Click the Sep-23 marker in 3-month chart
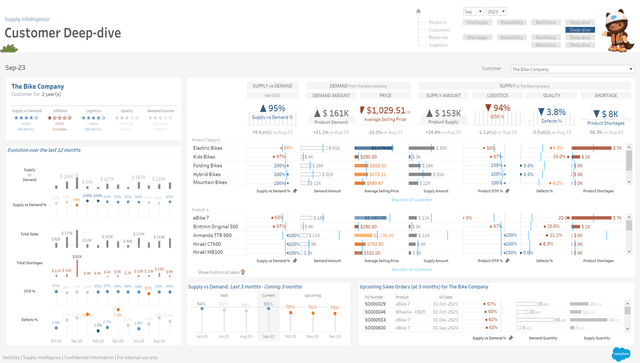Viewport: 640px width, 363px height. [268, 309]
